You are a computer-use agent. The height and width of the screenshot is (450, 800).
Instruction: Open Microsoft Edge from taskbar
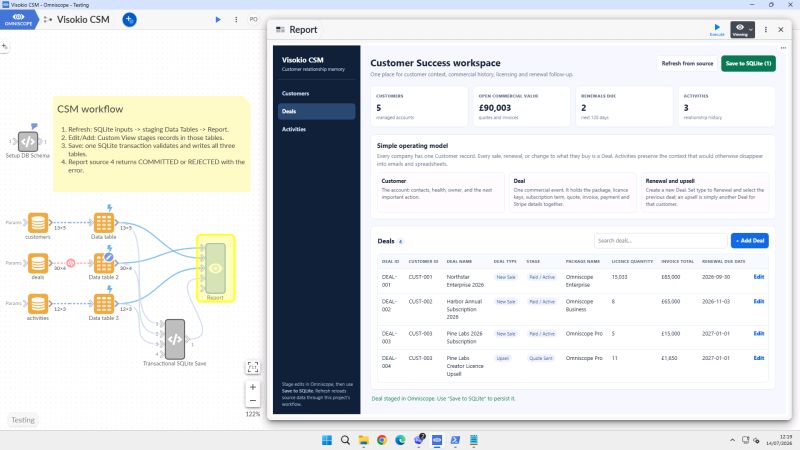tap(400, 440)
